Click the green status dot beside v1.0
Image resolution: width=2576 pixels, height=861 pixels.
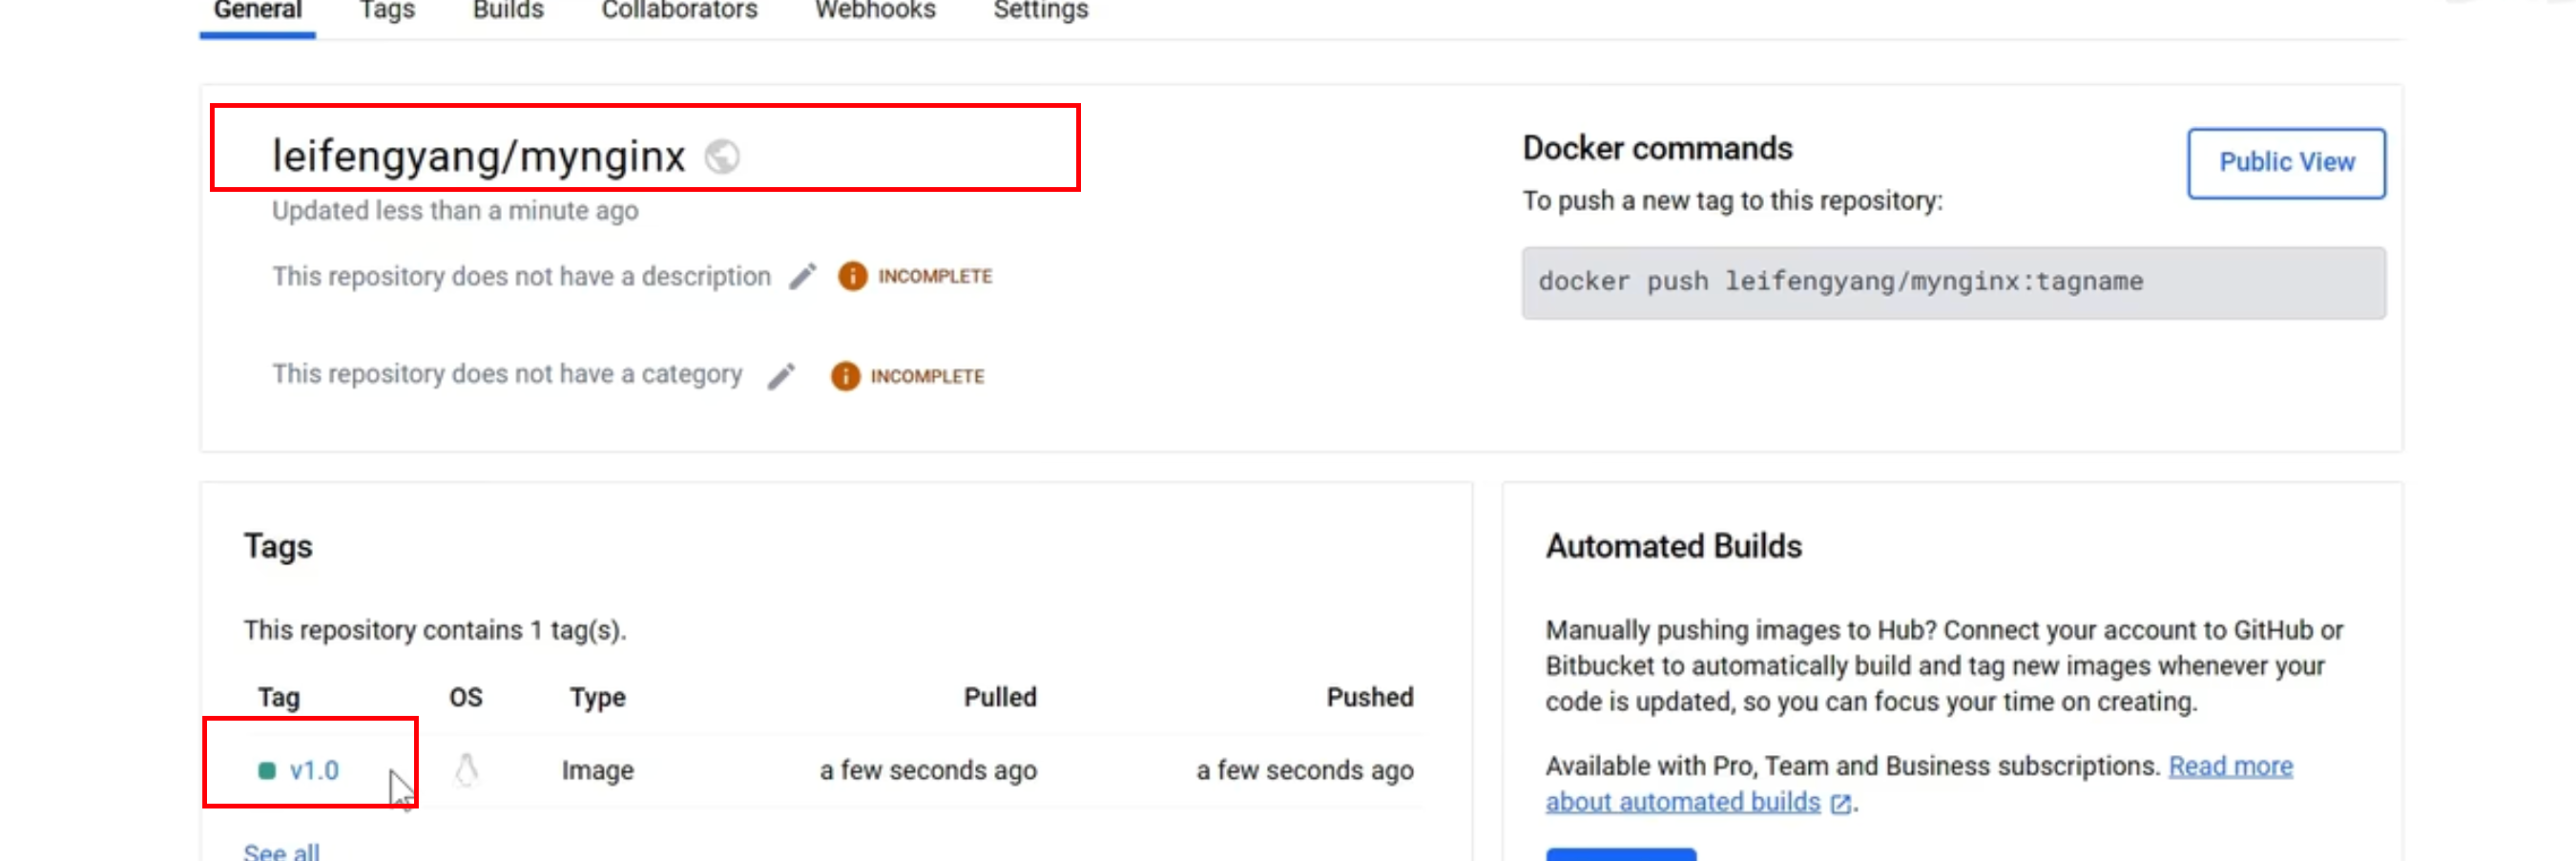point(267,770)
